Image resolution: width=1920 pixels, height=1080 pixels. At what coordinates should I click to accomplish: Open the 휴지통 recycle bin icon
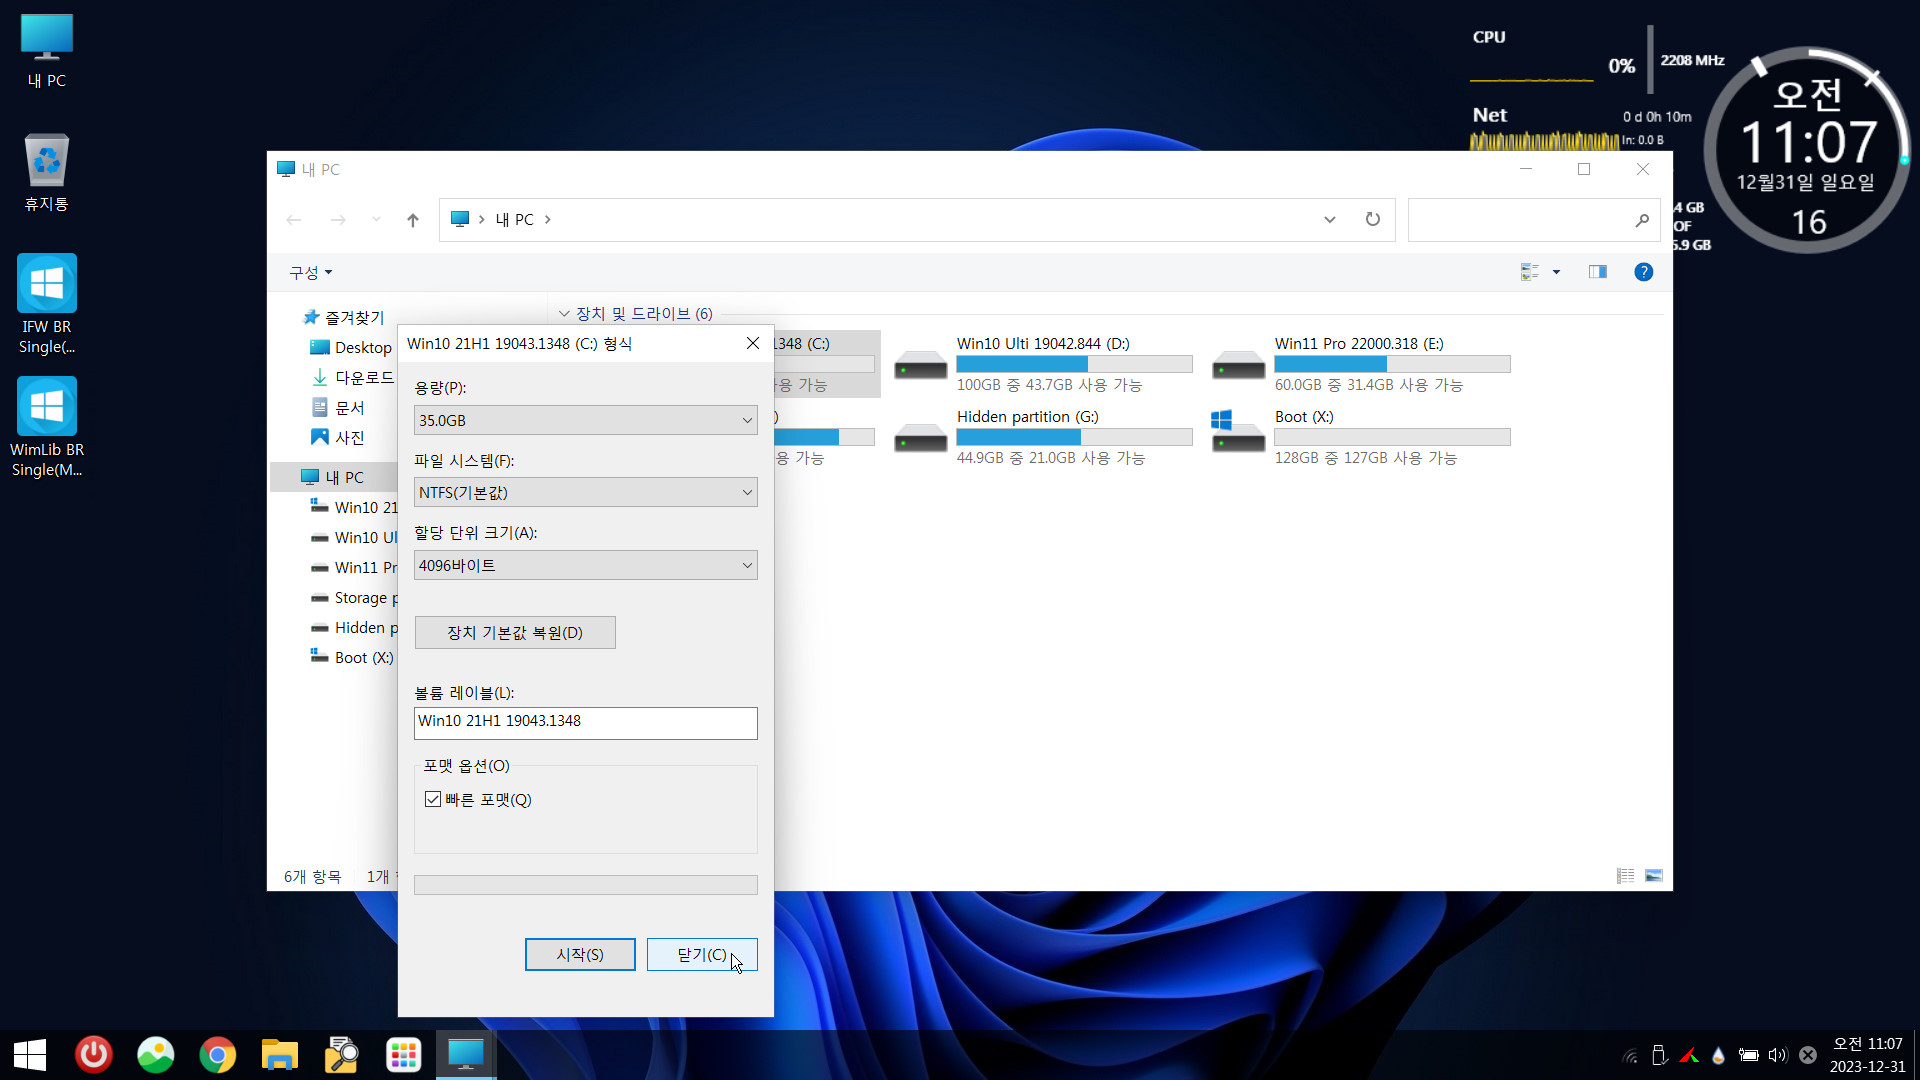coord(47,173)
